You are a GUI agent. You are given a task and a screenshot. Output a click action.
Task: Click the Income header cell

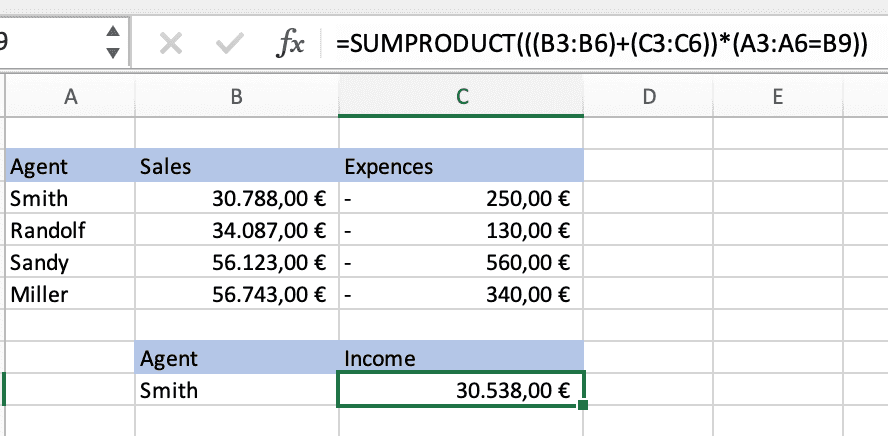point(461,358)
